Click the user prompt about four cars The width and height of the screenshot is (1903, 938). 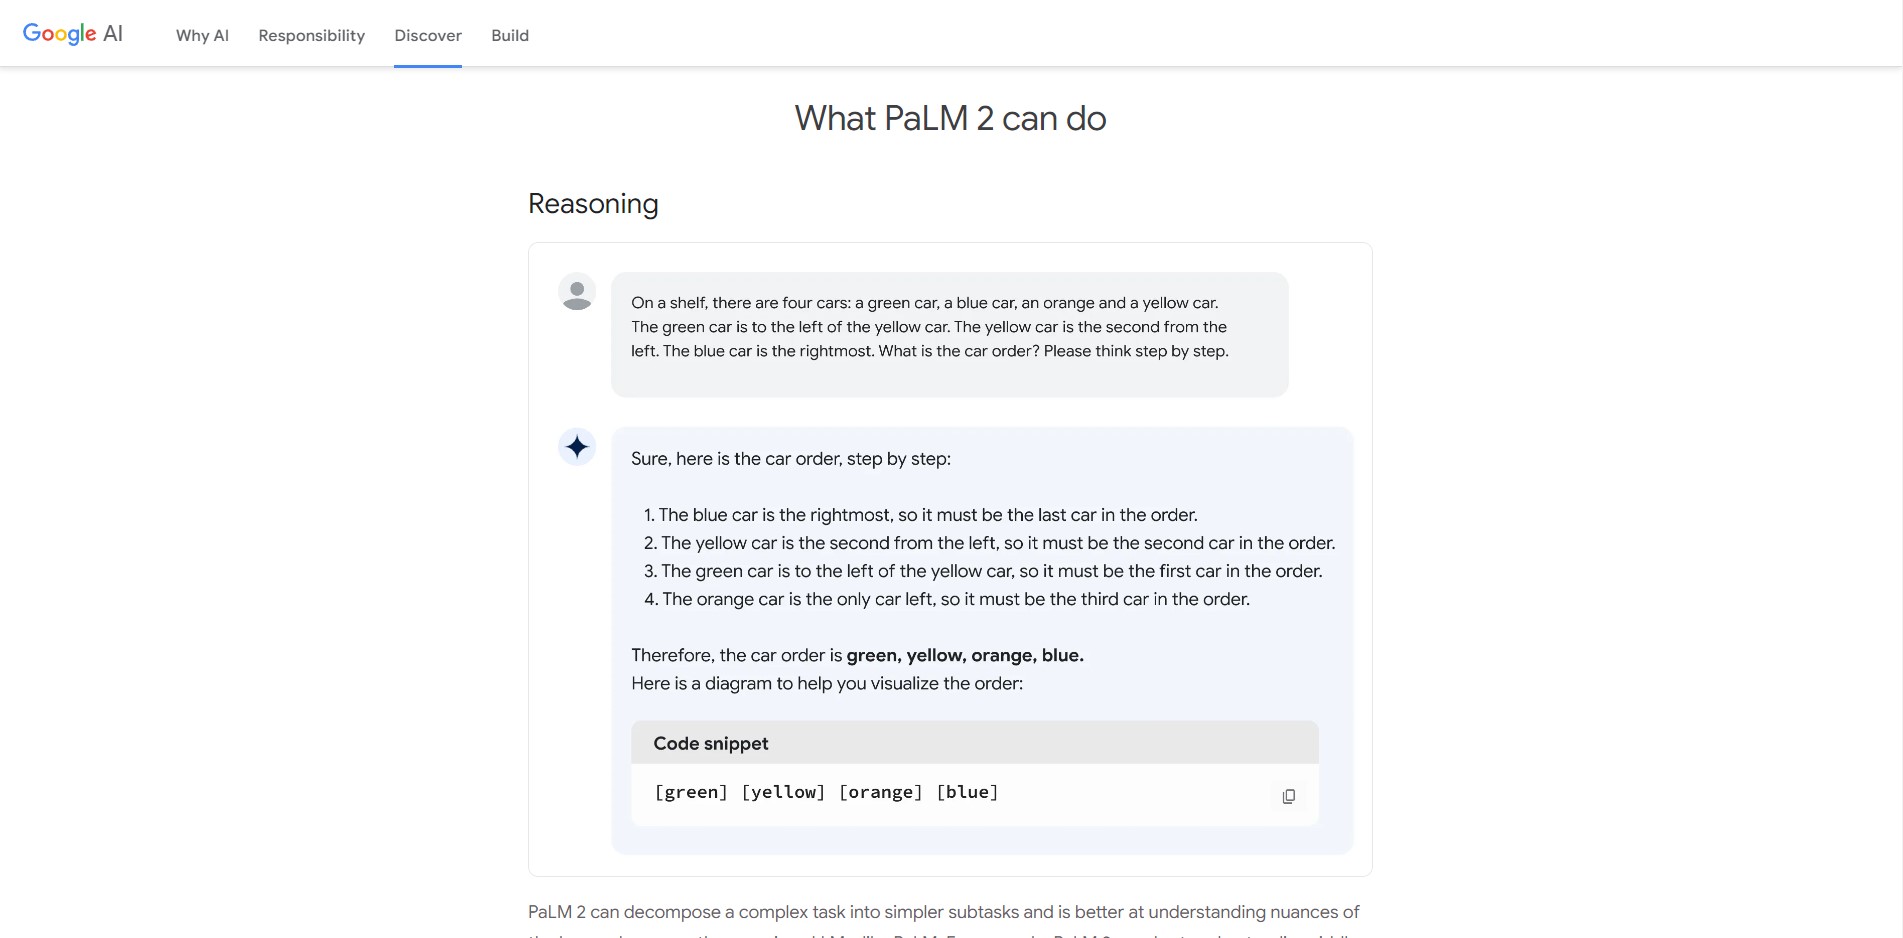[x=949, y=334]
